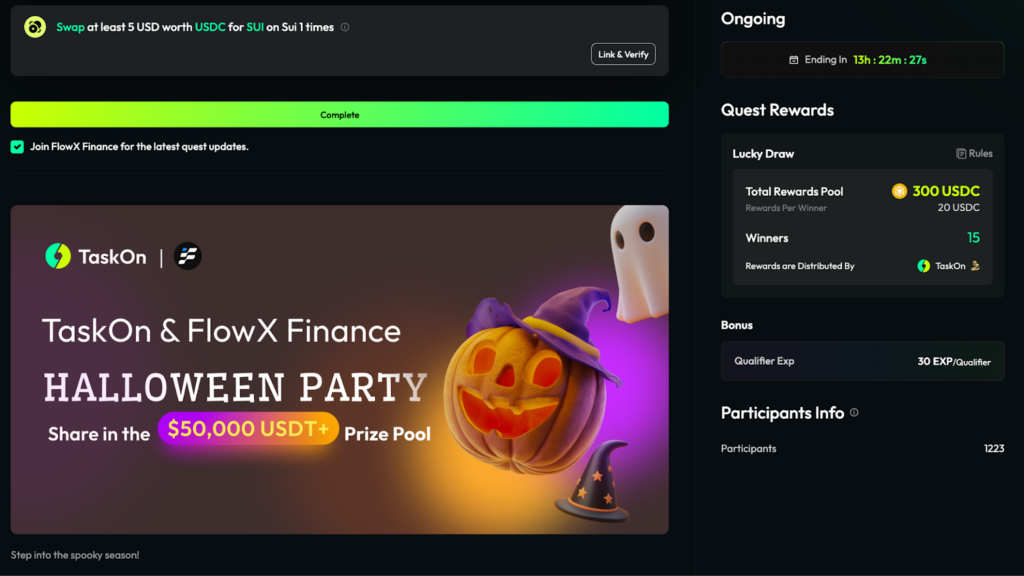Click the SUI token link
Image resolution: width=1024 pixels, height=576 pixels.
(x=255, y=27)
